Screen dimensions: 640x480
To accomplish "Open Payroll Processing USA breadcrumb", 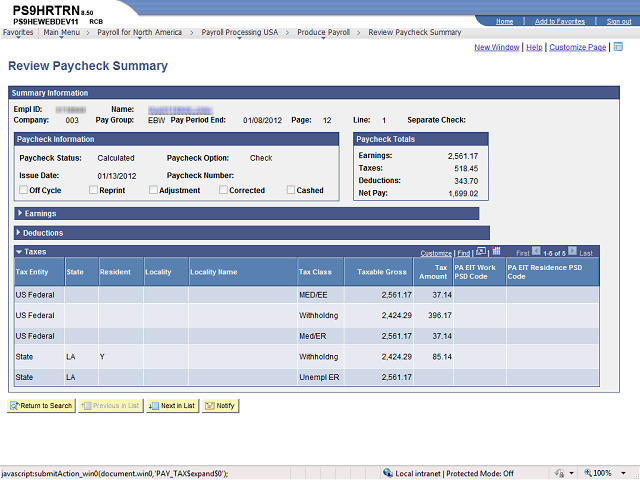I will point(240,32).
